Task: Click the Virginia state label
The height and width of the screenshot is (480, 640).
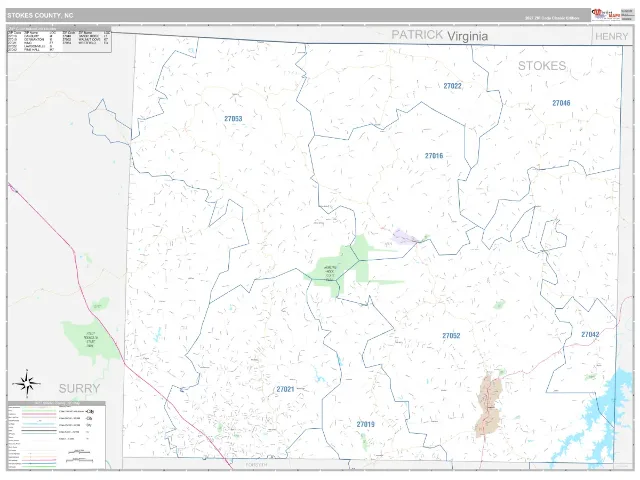Action: [x=467, y=36]
